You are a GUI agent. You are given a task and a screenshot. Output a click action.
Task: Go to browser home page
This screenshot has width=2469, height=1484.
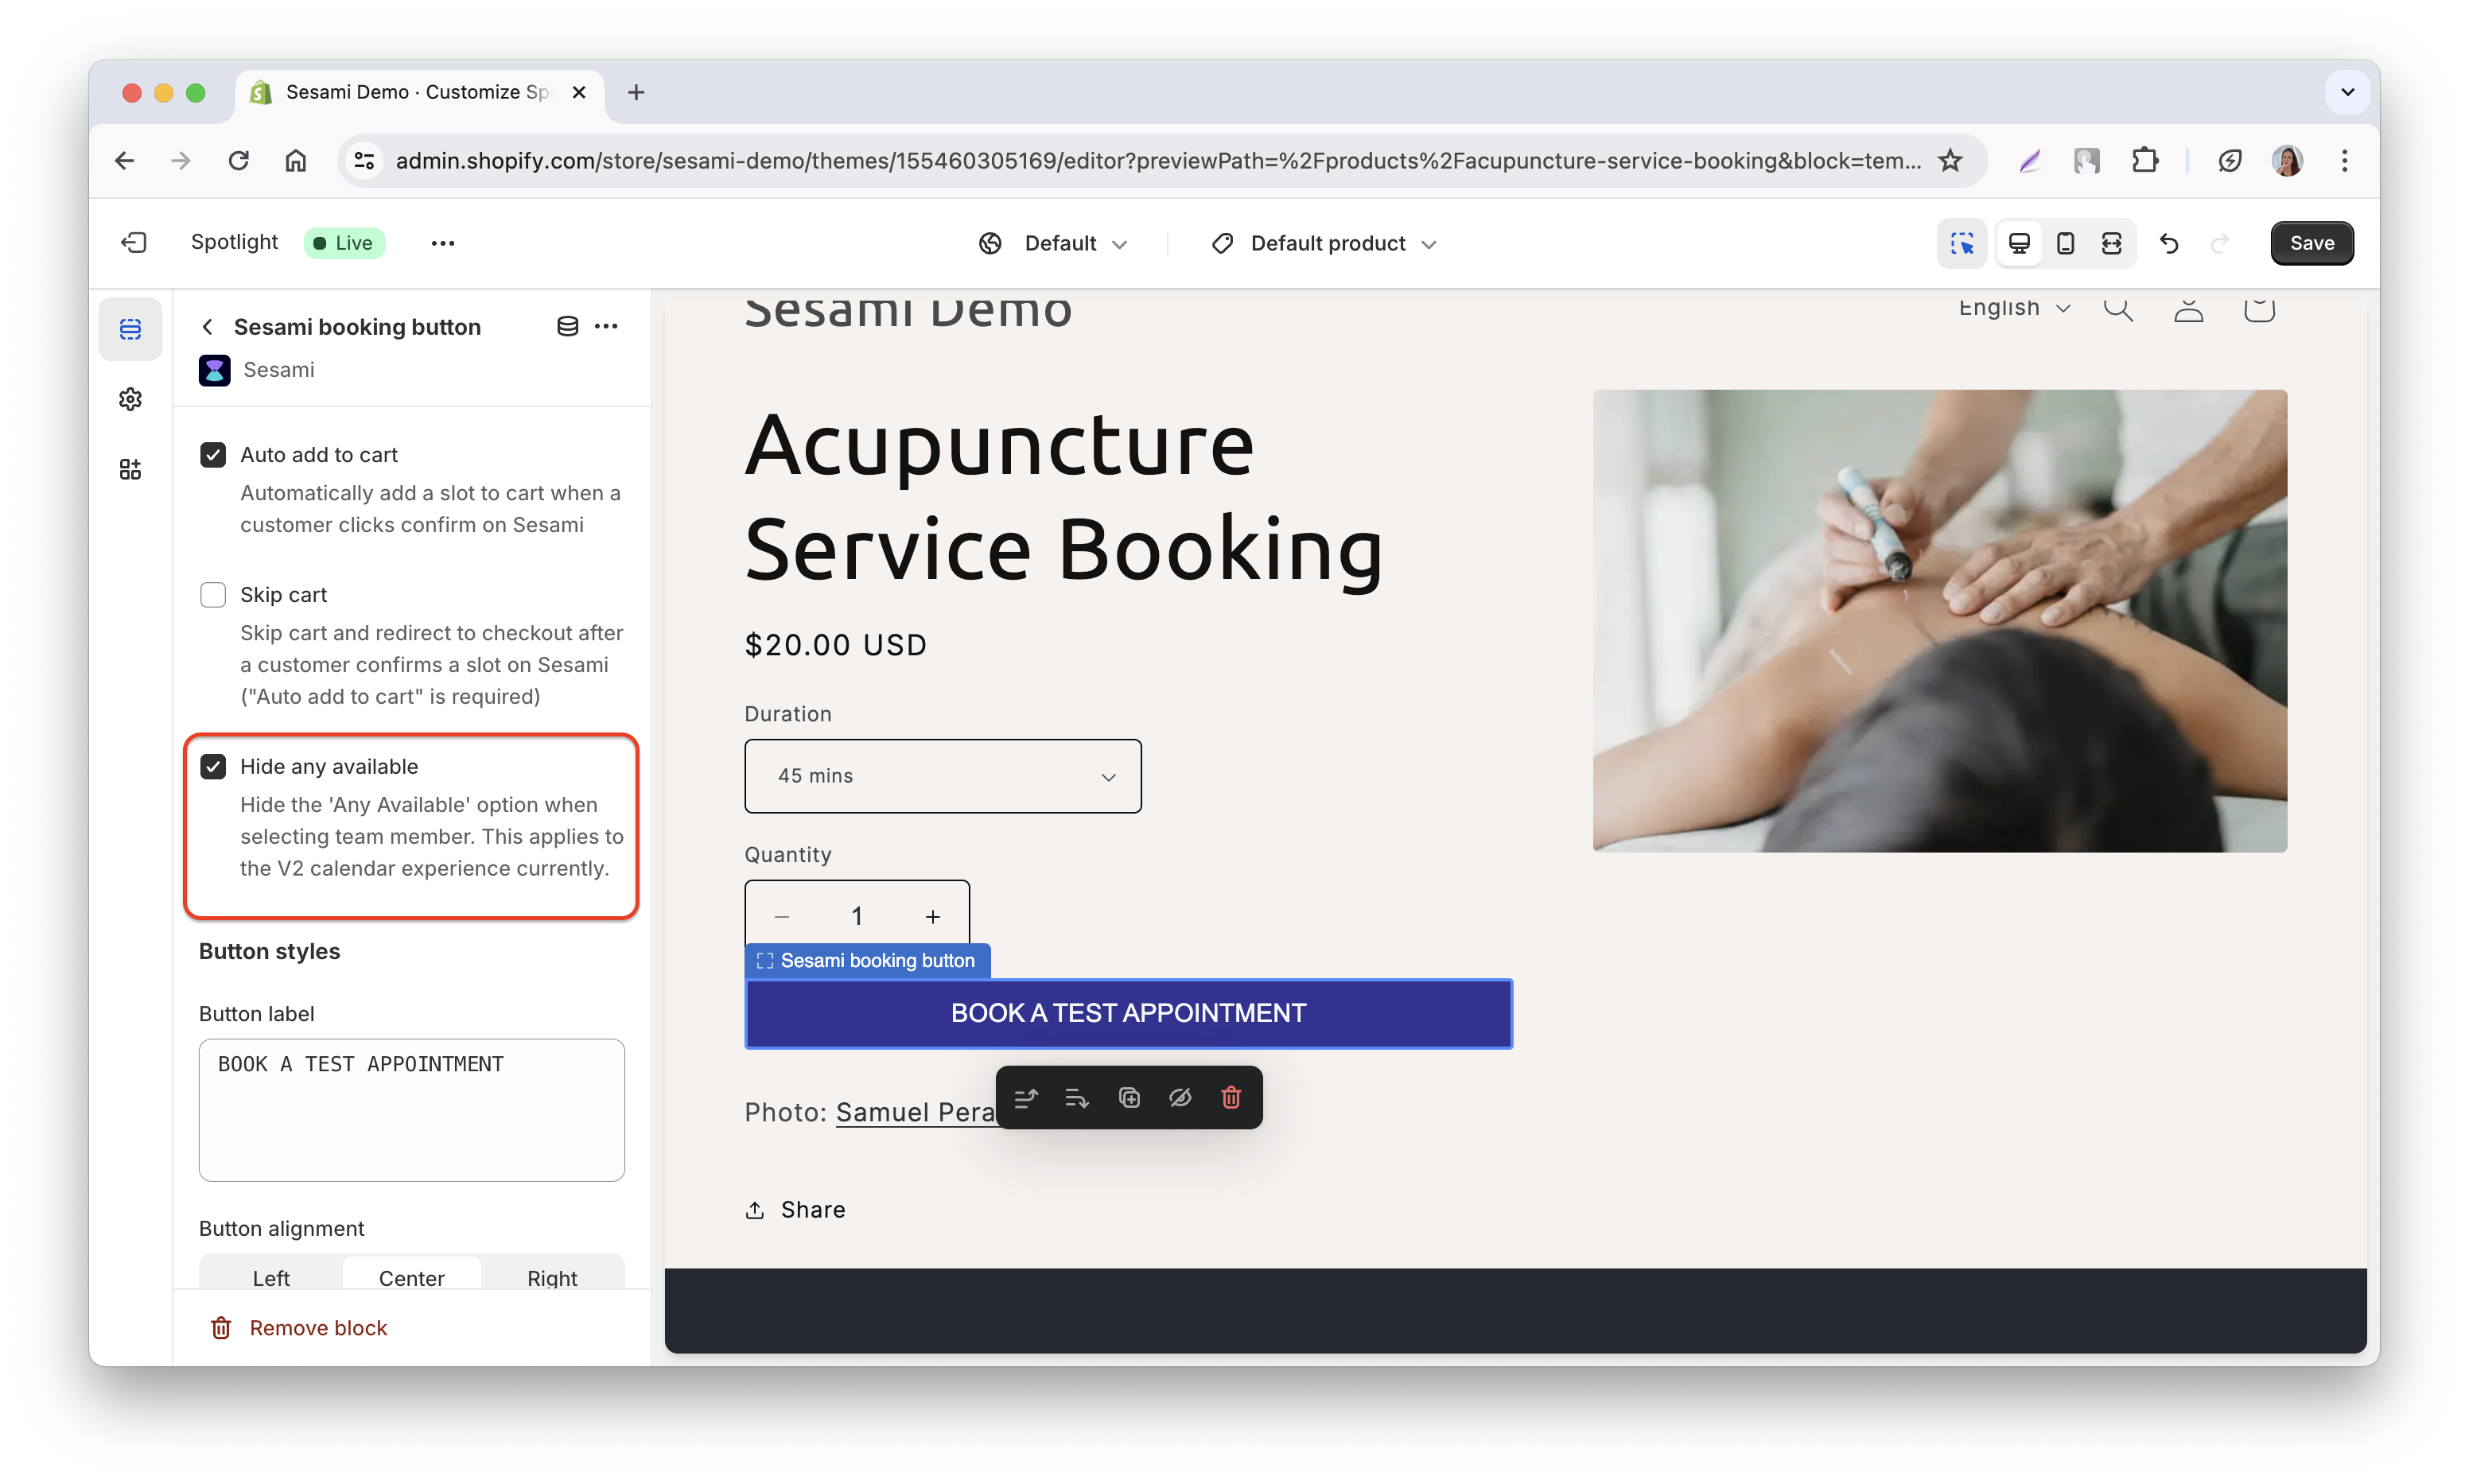295,160
